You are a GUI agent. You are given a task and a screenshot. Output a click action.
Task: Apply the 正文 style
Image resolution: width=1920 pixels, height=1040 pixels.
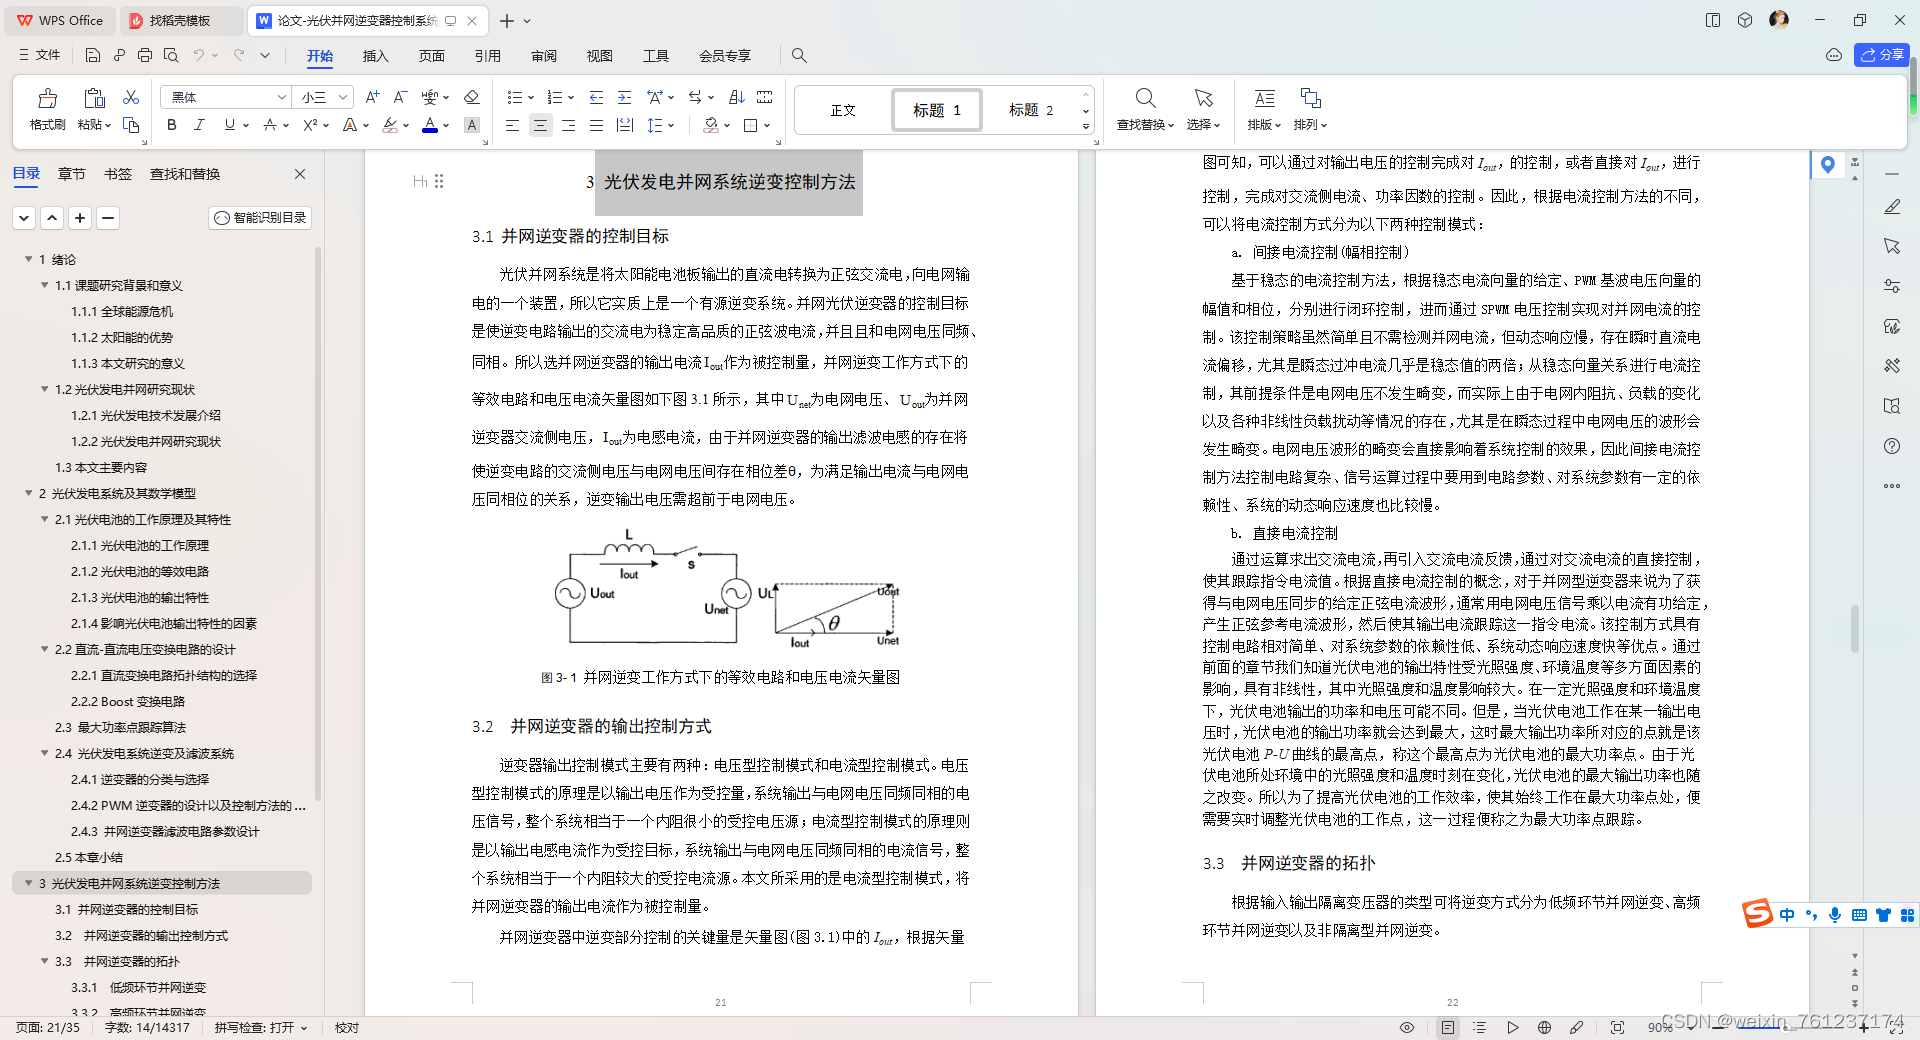coord(843,110)
